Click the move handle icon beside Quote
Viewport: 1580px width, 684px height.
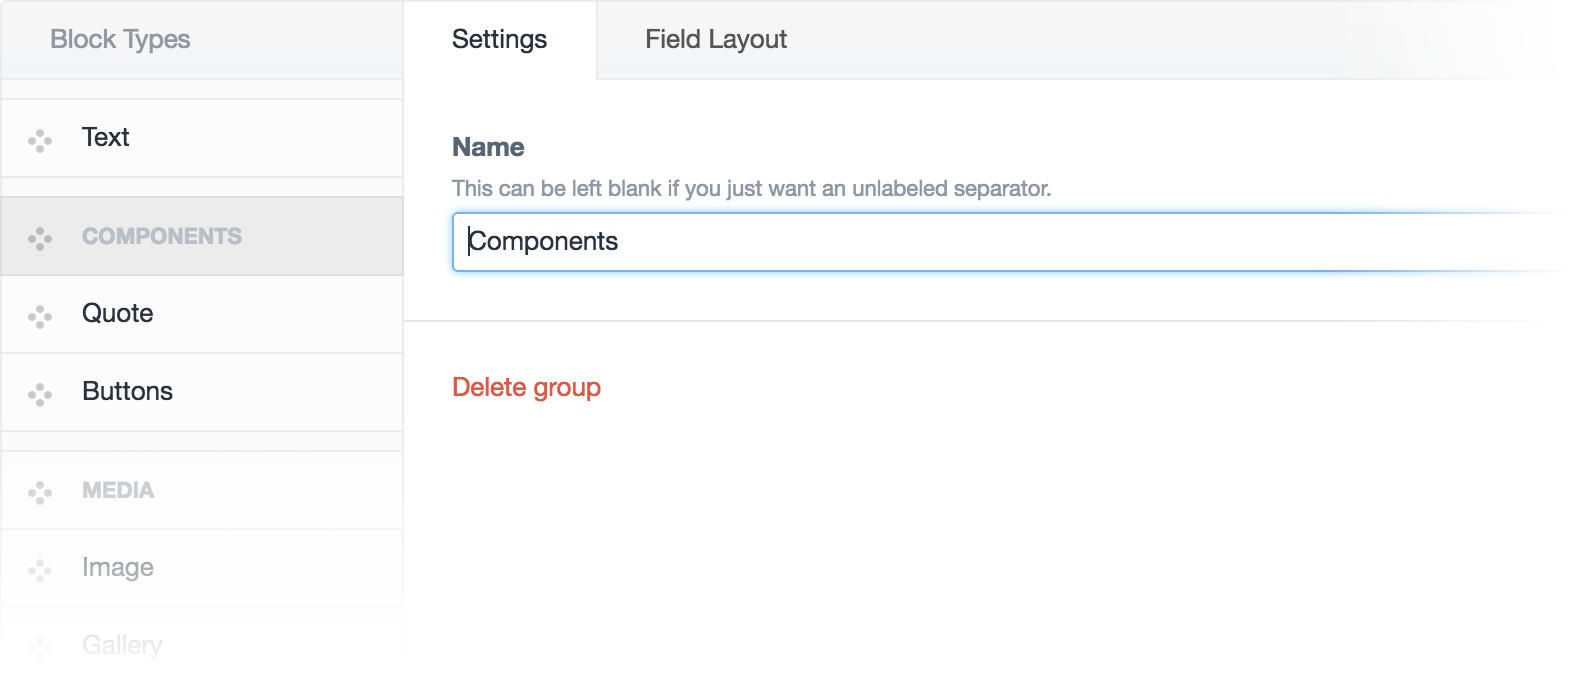[40, 317]
